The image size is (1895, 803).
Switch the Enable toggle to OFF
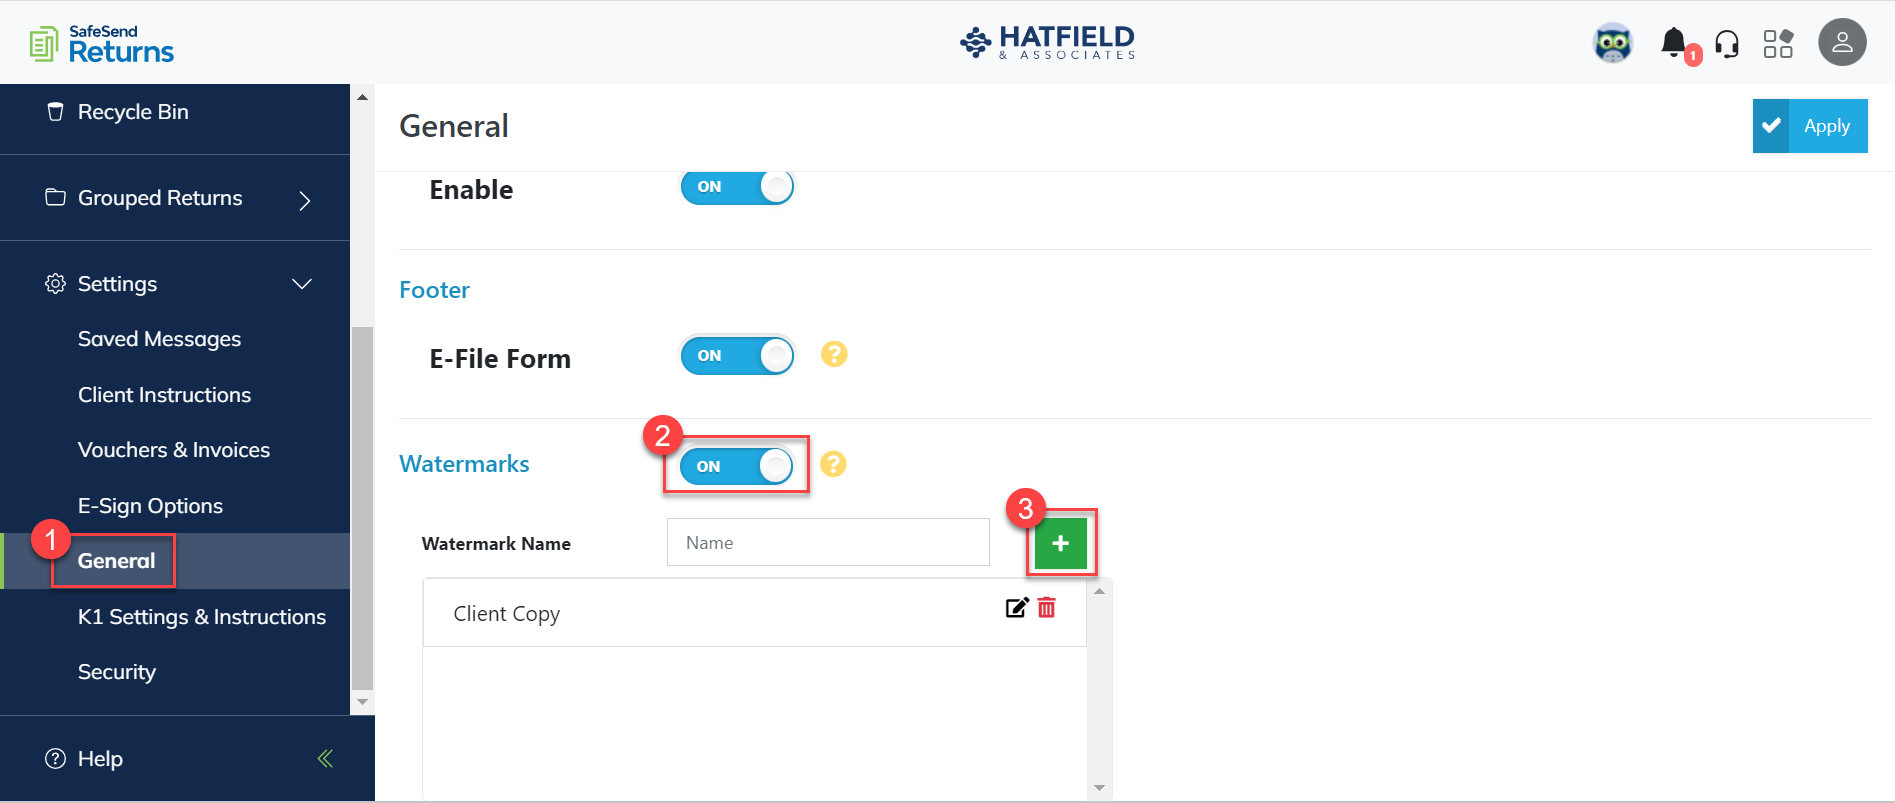coord(737,186)
